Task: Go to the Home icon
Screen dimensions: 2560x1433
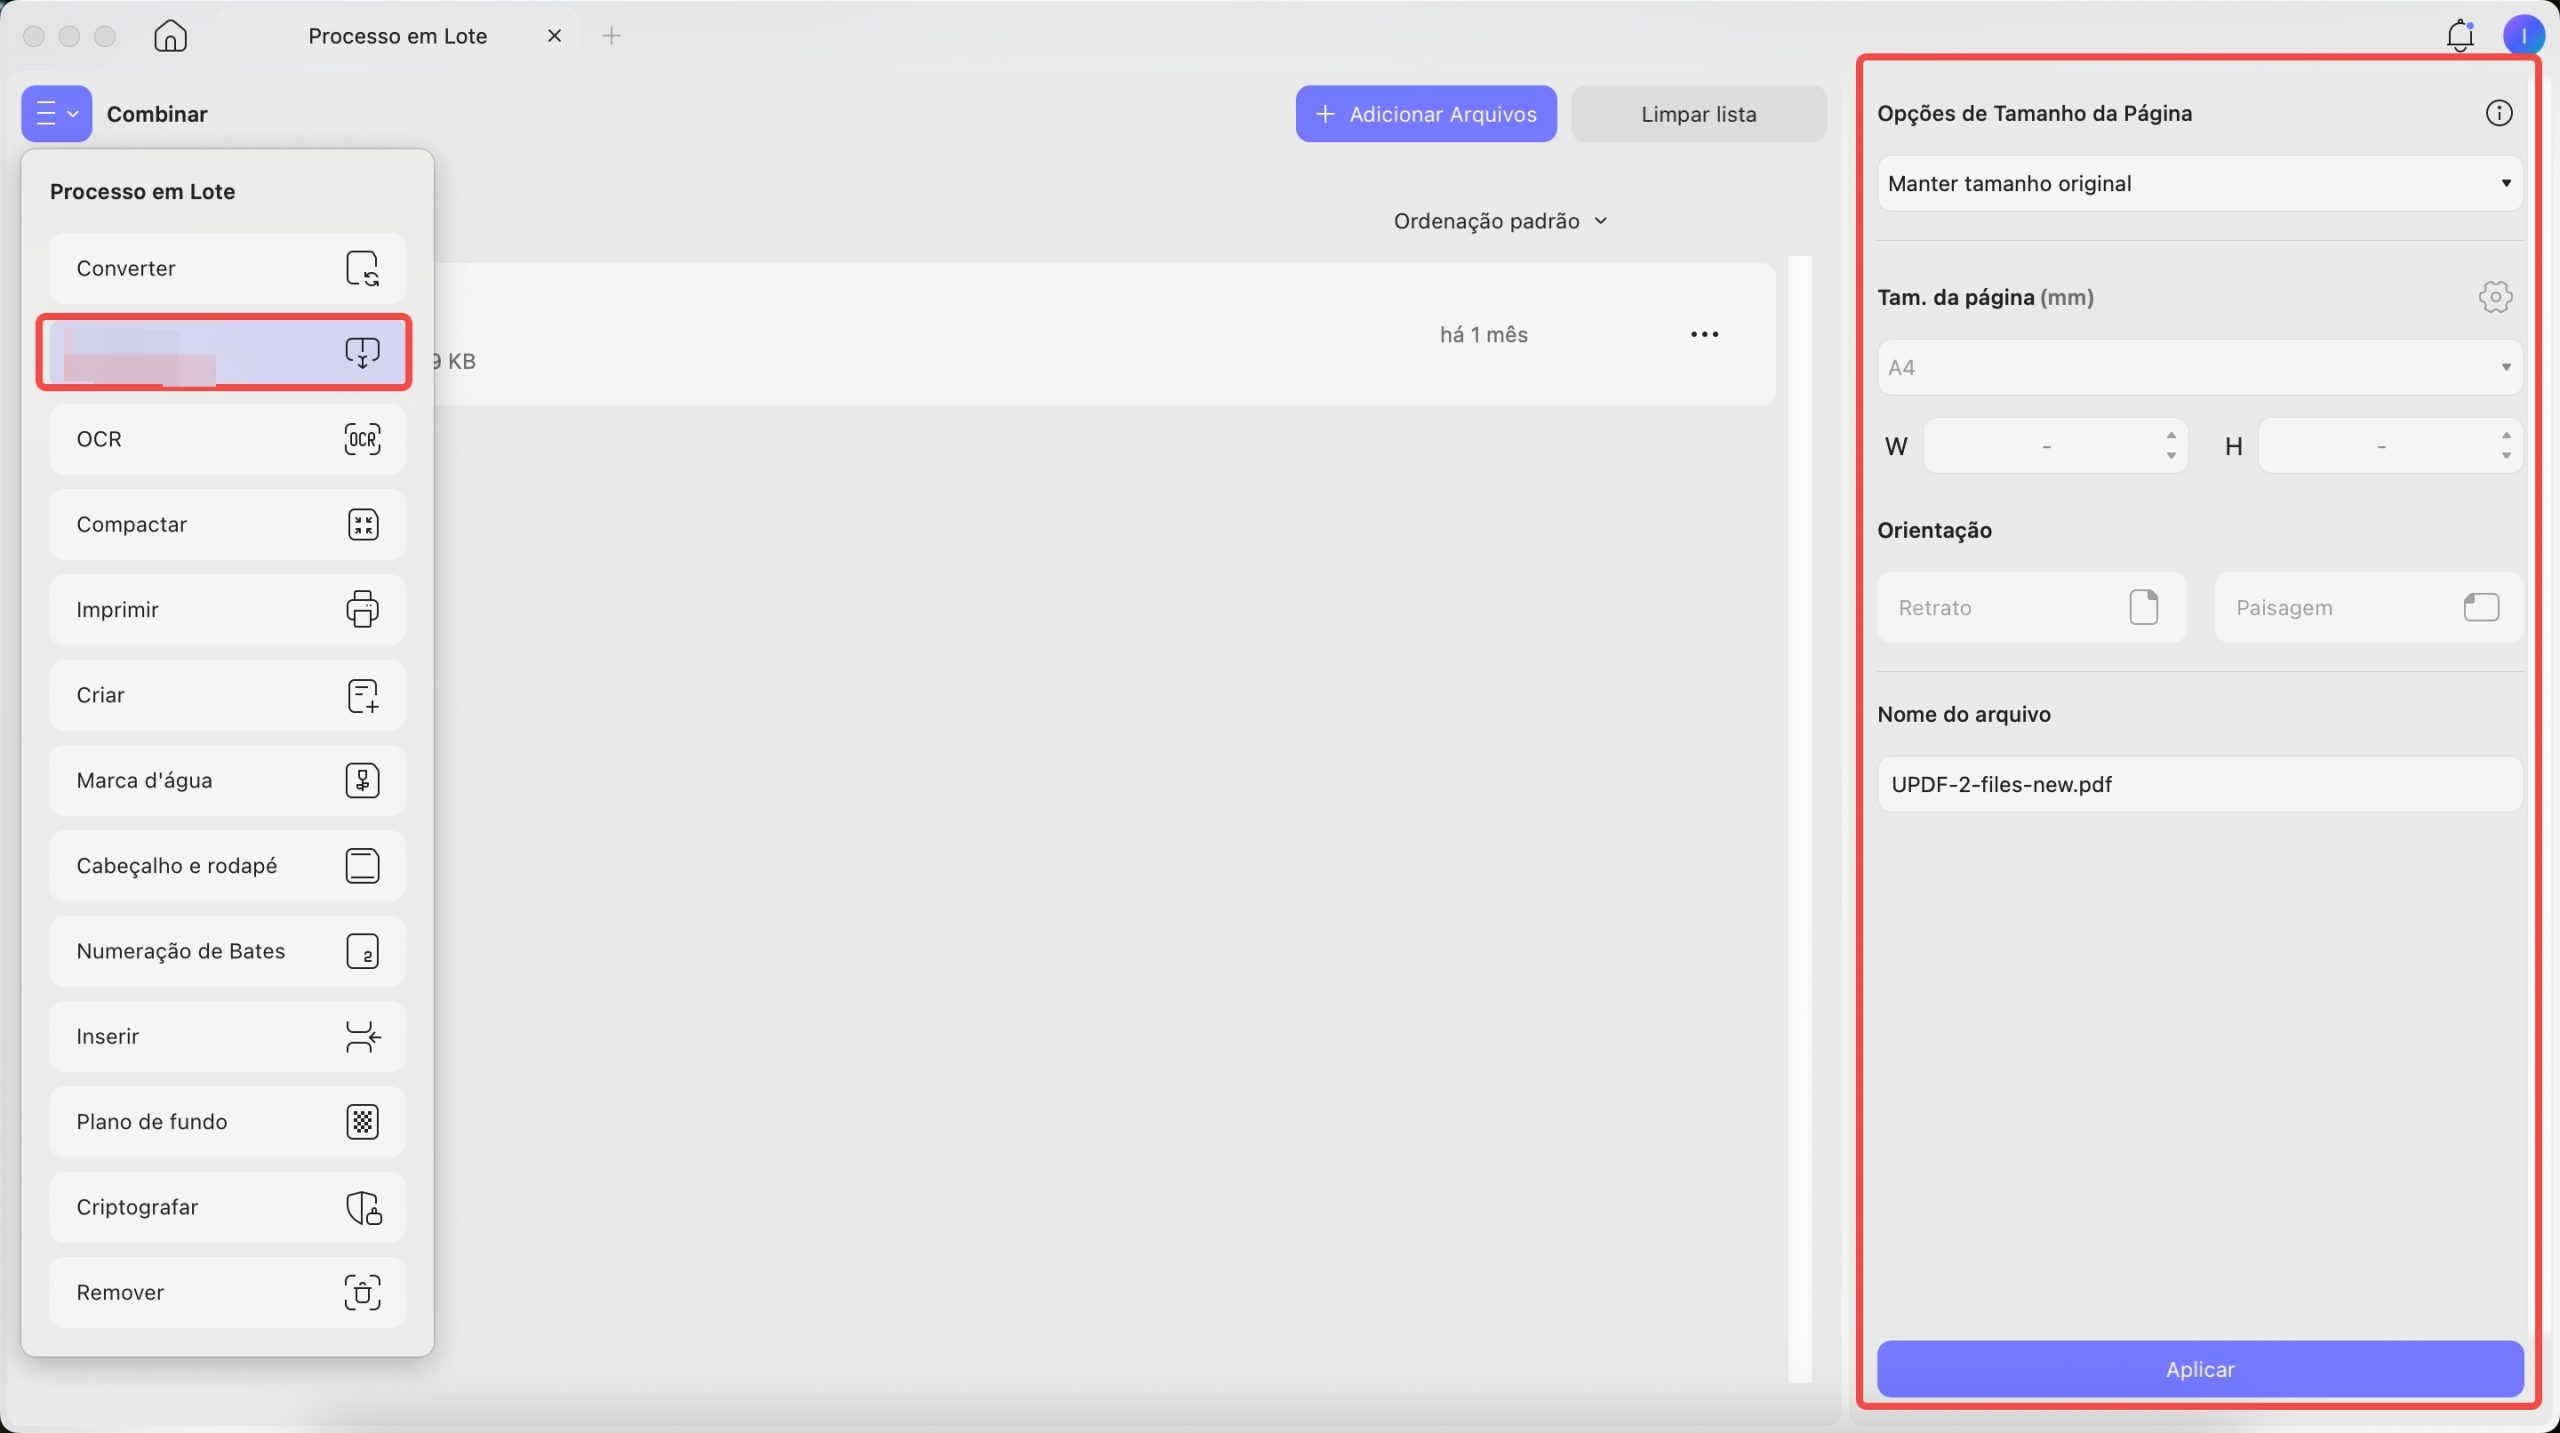Action: [x=170, y=36]
